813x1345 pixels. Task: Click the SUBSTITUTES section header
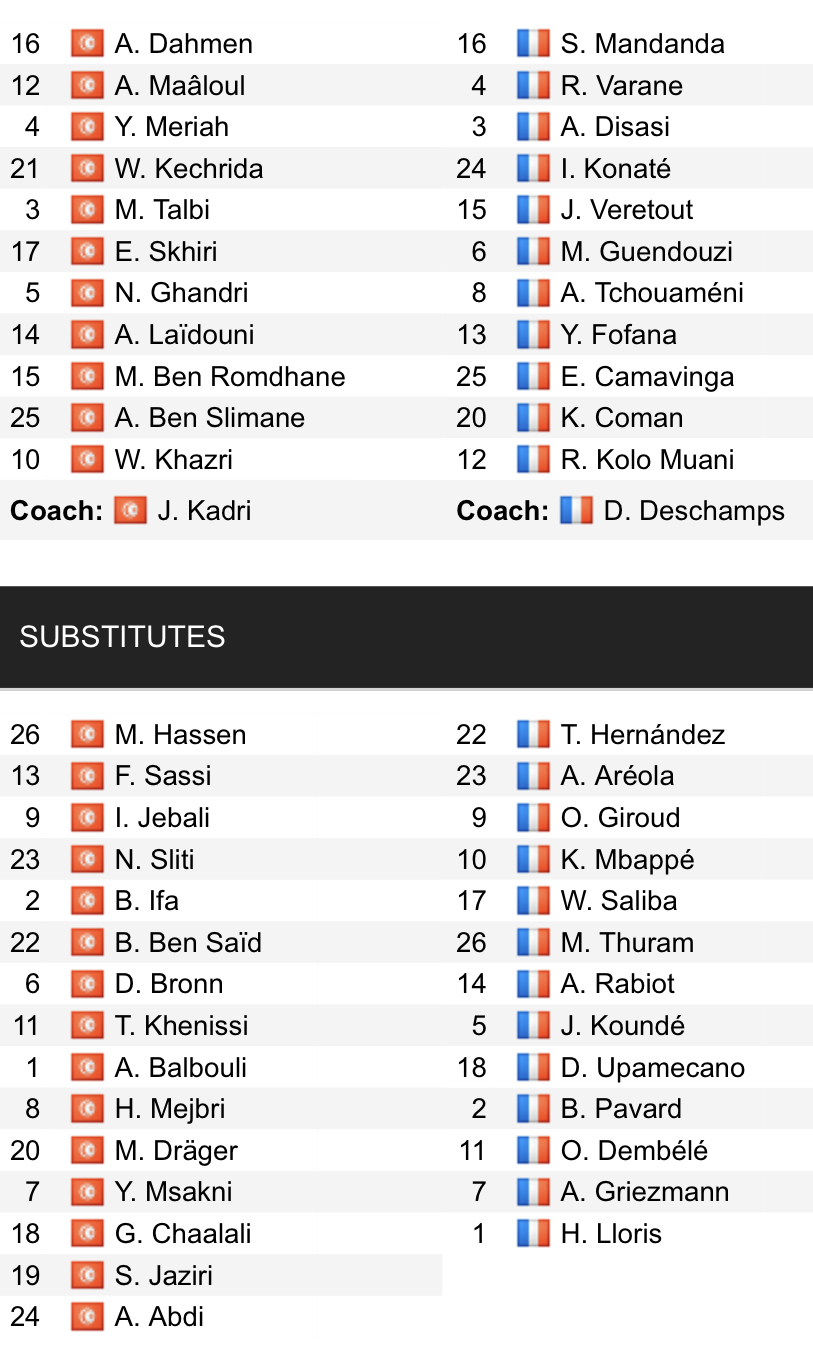pos(122,637)
